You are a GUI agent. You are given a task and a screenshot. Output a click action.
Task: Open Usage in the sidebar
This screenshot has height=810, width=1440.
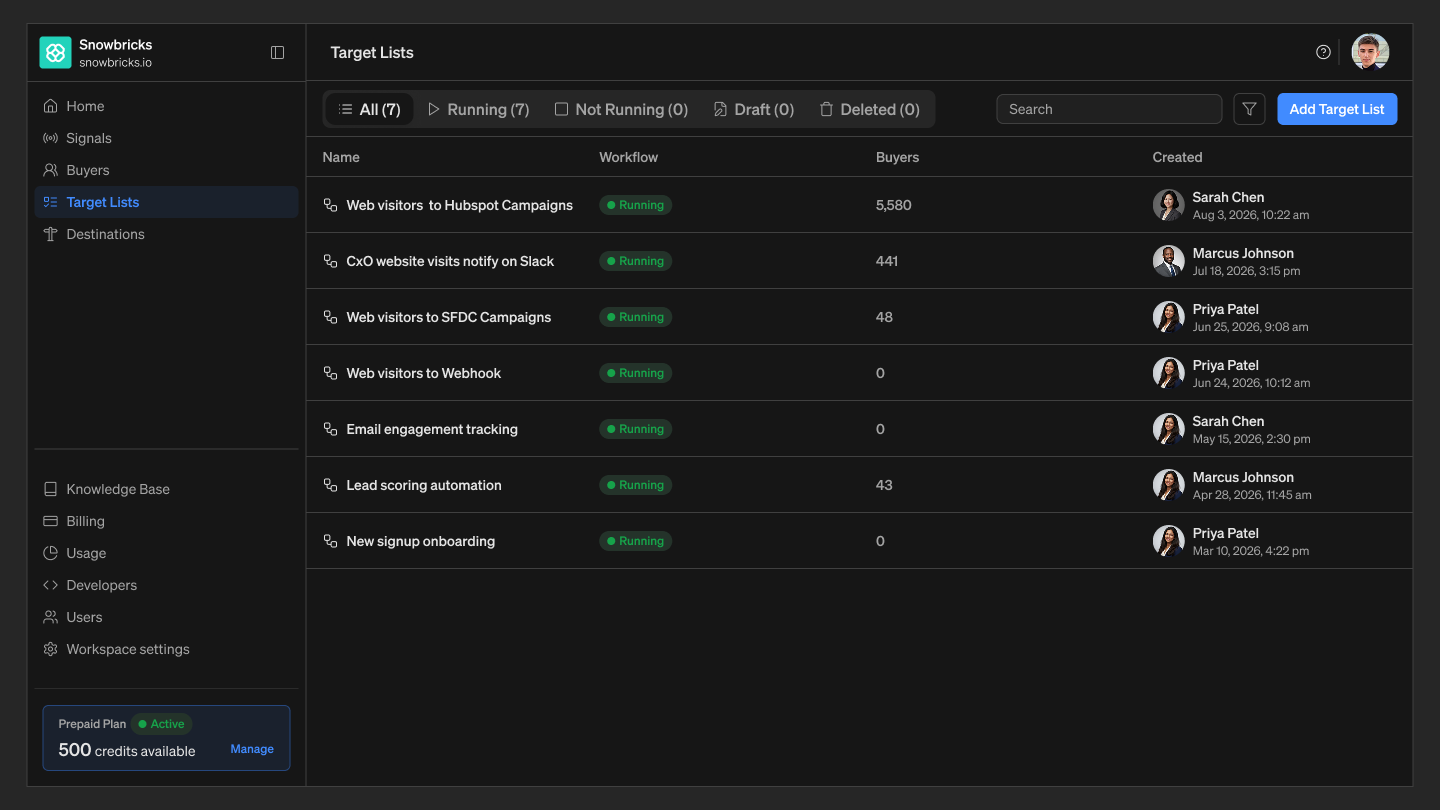tap(166, 553)
